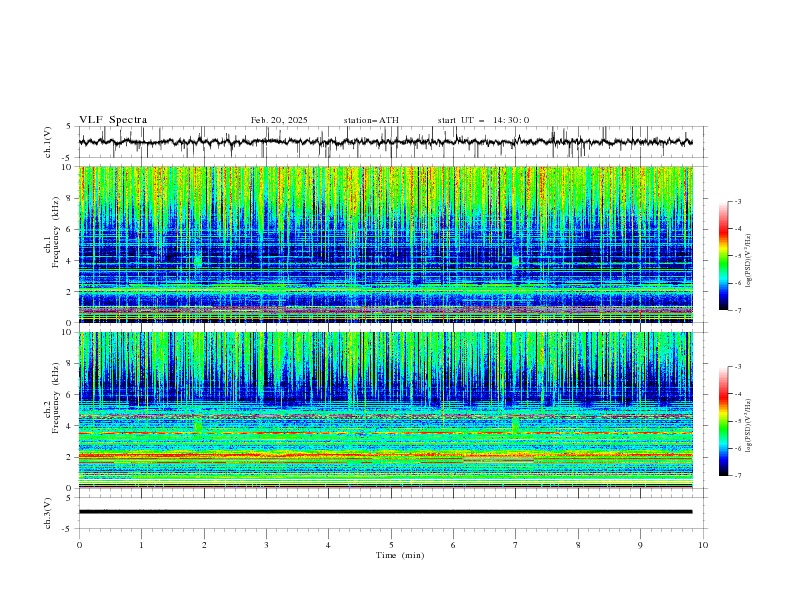Click the ch.3 voltage waveform trace
Screen dimensions: 792x612
point(385,512)
